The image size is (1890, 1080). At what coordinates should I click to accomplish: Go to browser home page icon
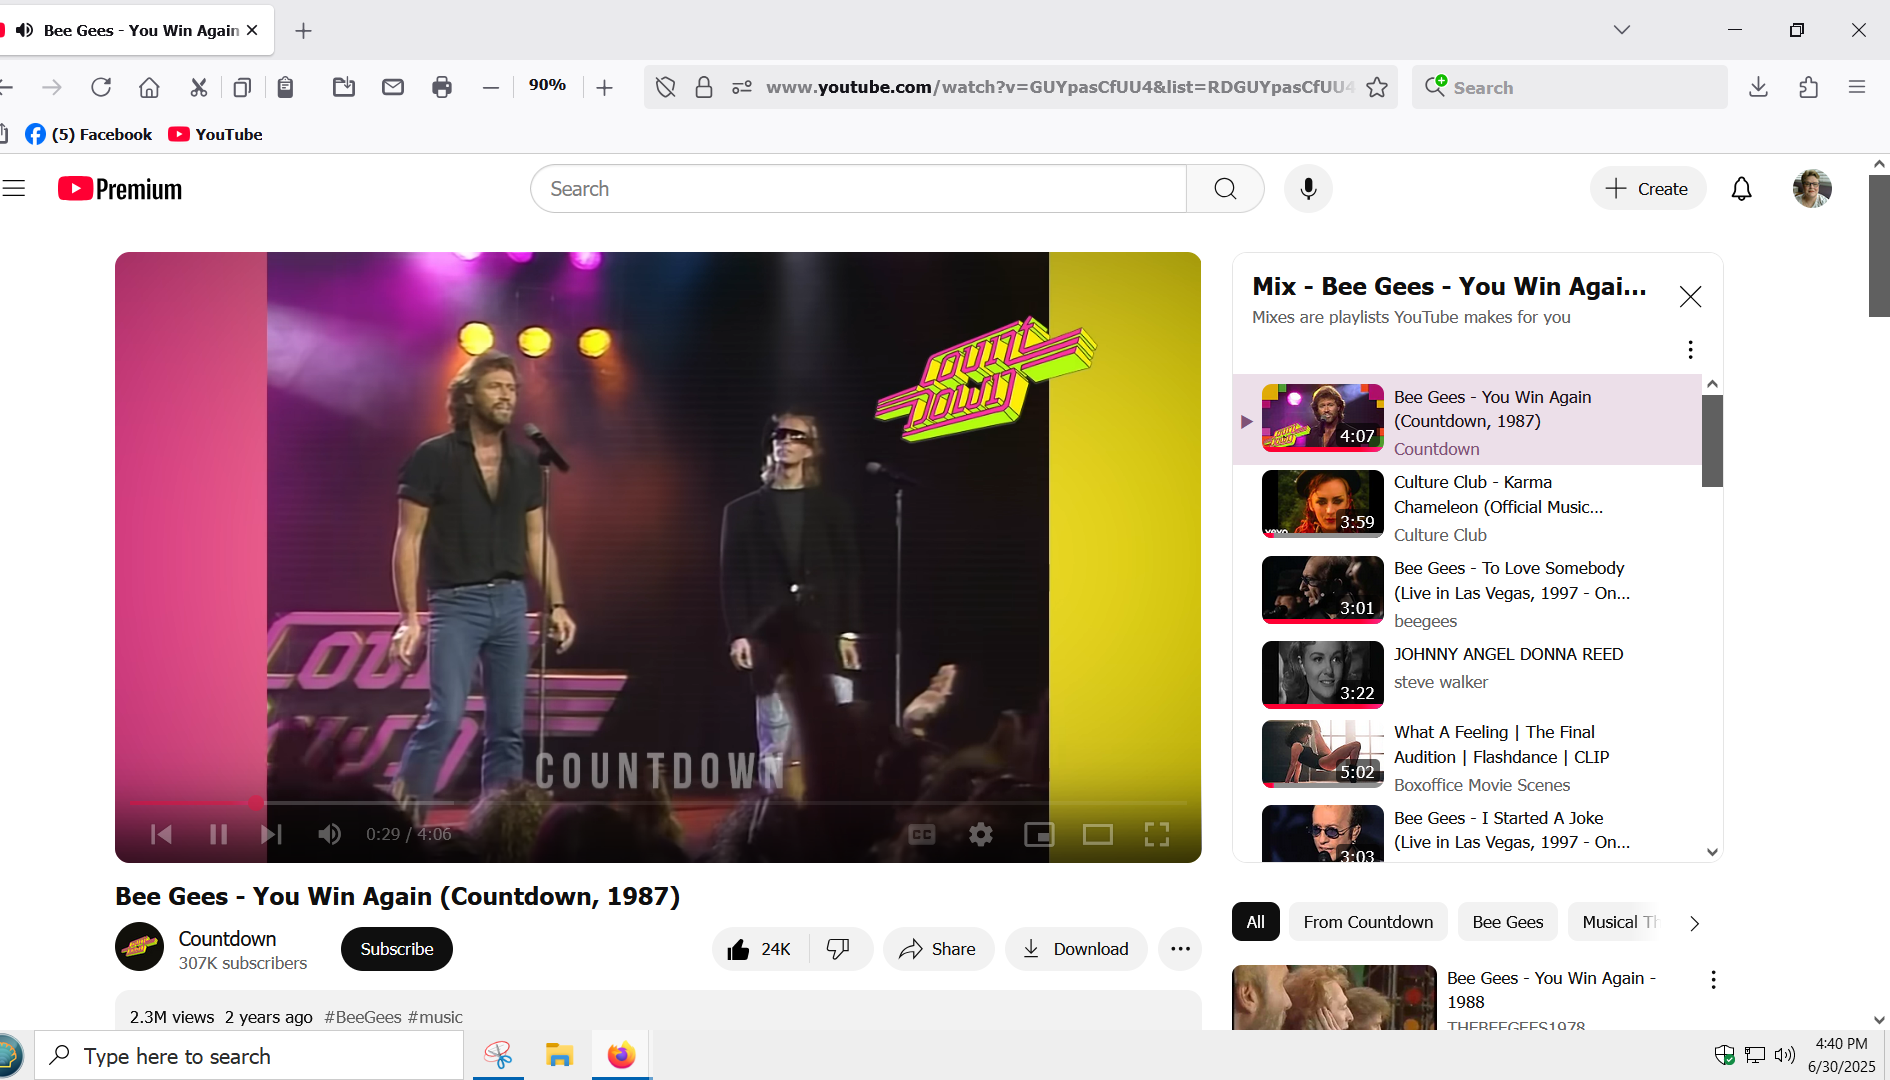pos(149,87)
